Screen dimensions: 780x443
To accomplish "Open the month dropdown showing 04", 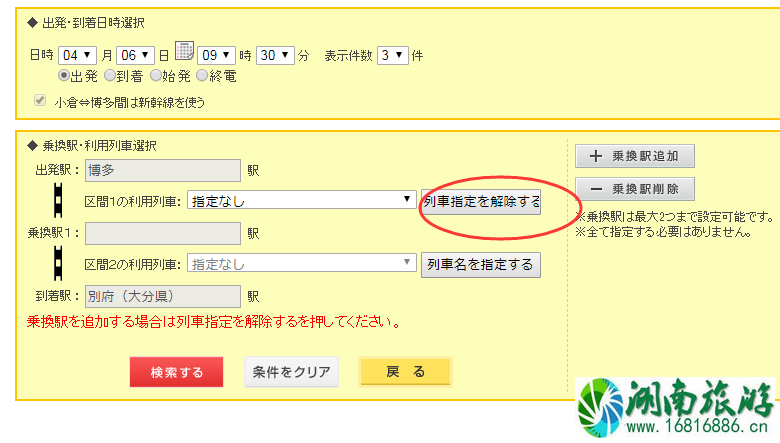I will [x=77, y=55].
